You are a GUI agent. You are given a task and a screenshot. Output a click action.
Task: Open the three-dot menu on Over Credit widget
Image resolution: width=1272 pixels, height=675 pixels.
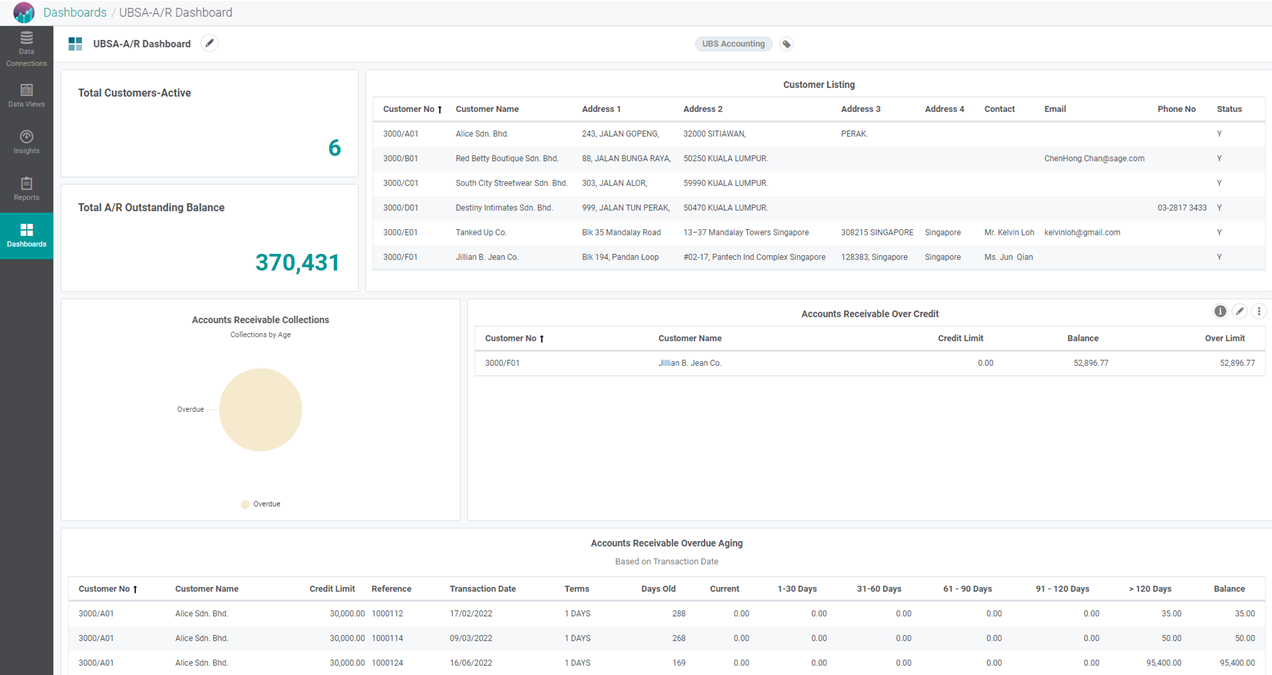click(x=1259, y=311)
